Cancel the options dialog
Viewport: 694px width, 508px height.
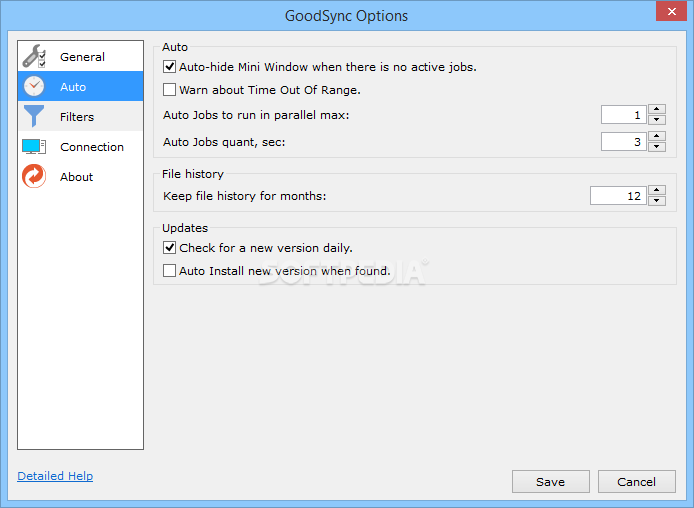coord(636,481)
